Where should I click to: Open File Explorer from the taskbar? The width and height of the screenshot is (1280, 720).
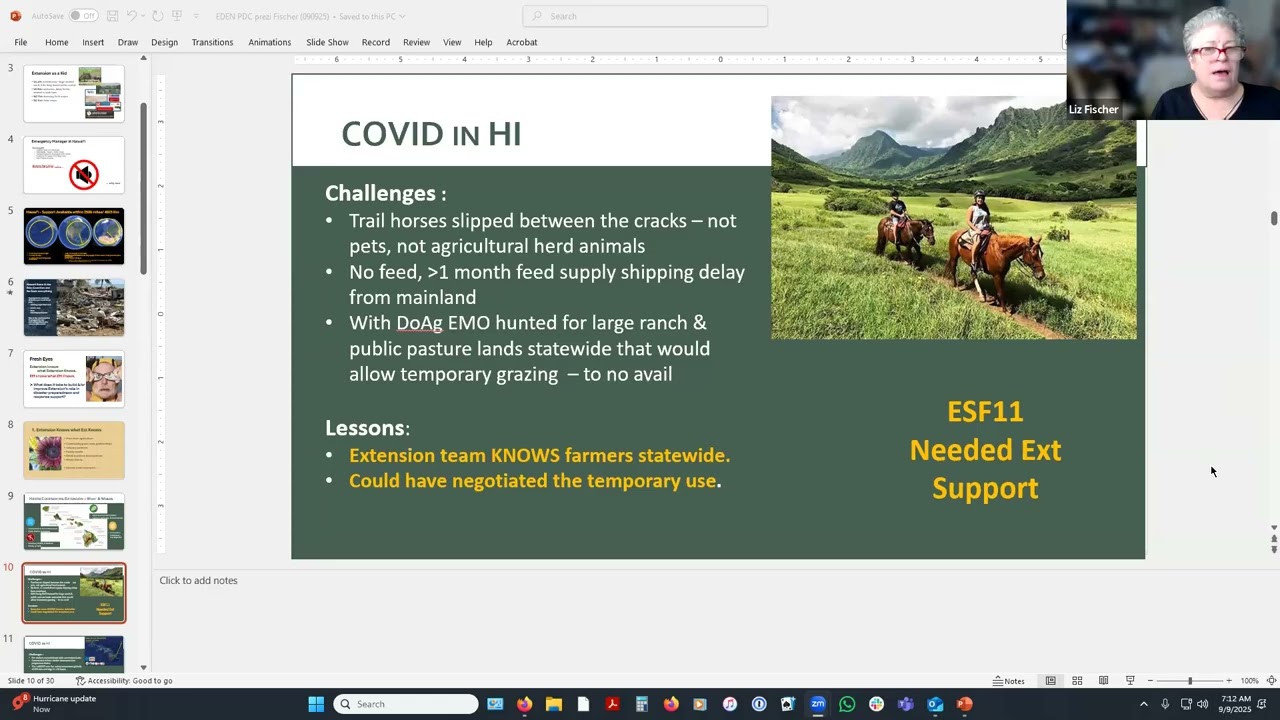click(x=553, y=704)
